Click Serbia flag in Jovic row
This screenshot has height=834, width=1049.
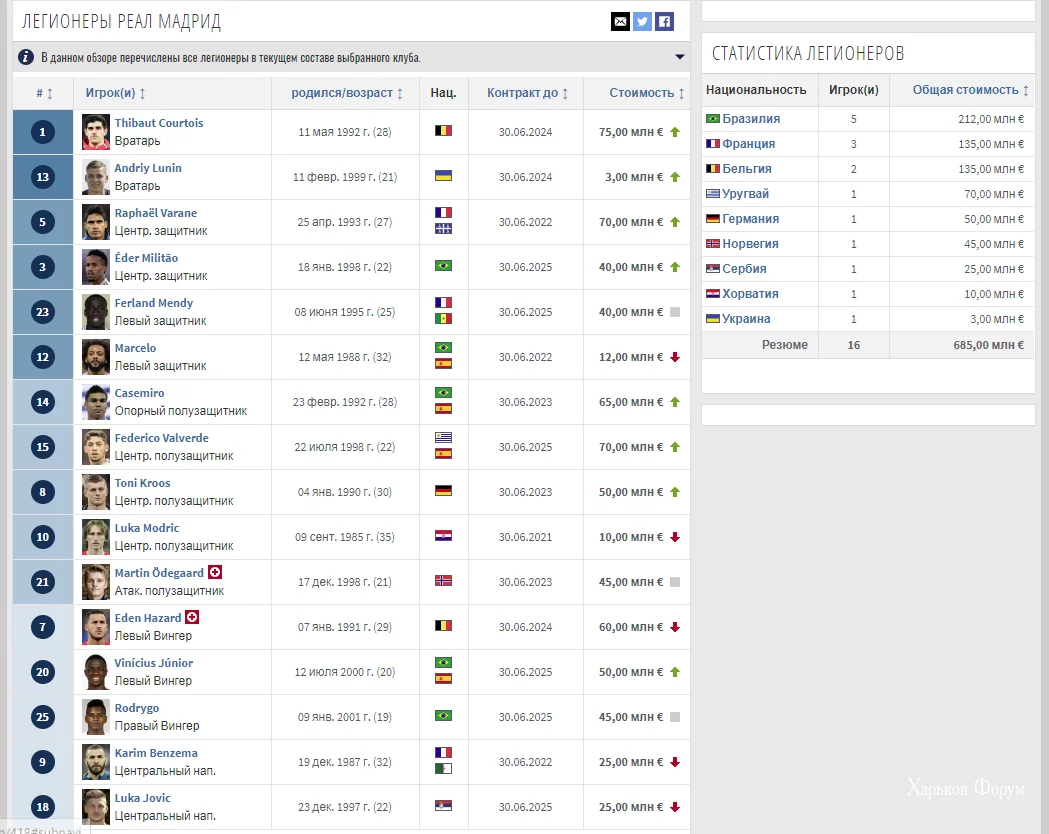443,805
